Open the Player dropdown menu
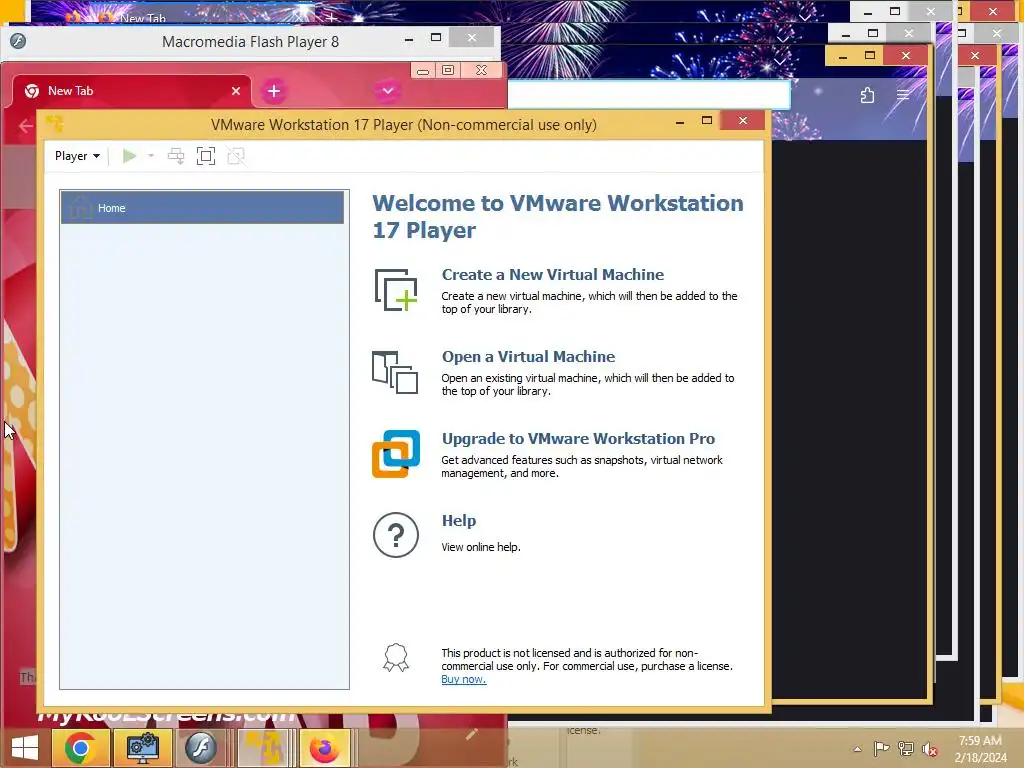The height and width of the screenshot is (768, 1024). 77,156
